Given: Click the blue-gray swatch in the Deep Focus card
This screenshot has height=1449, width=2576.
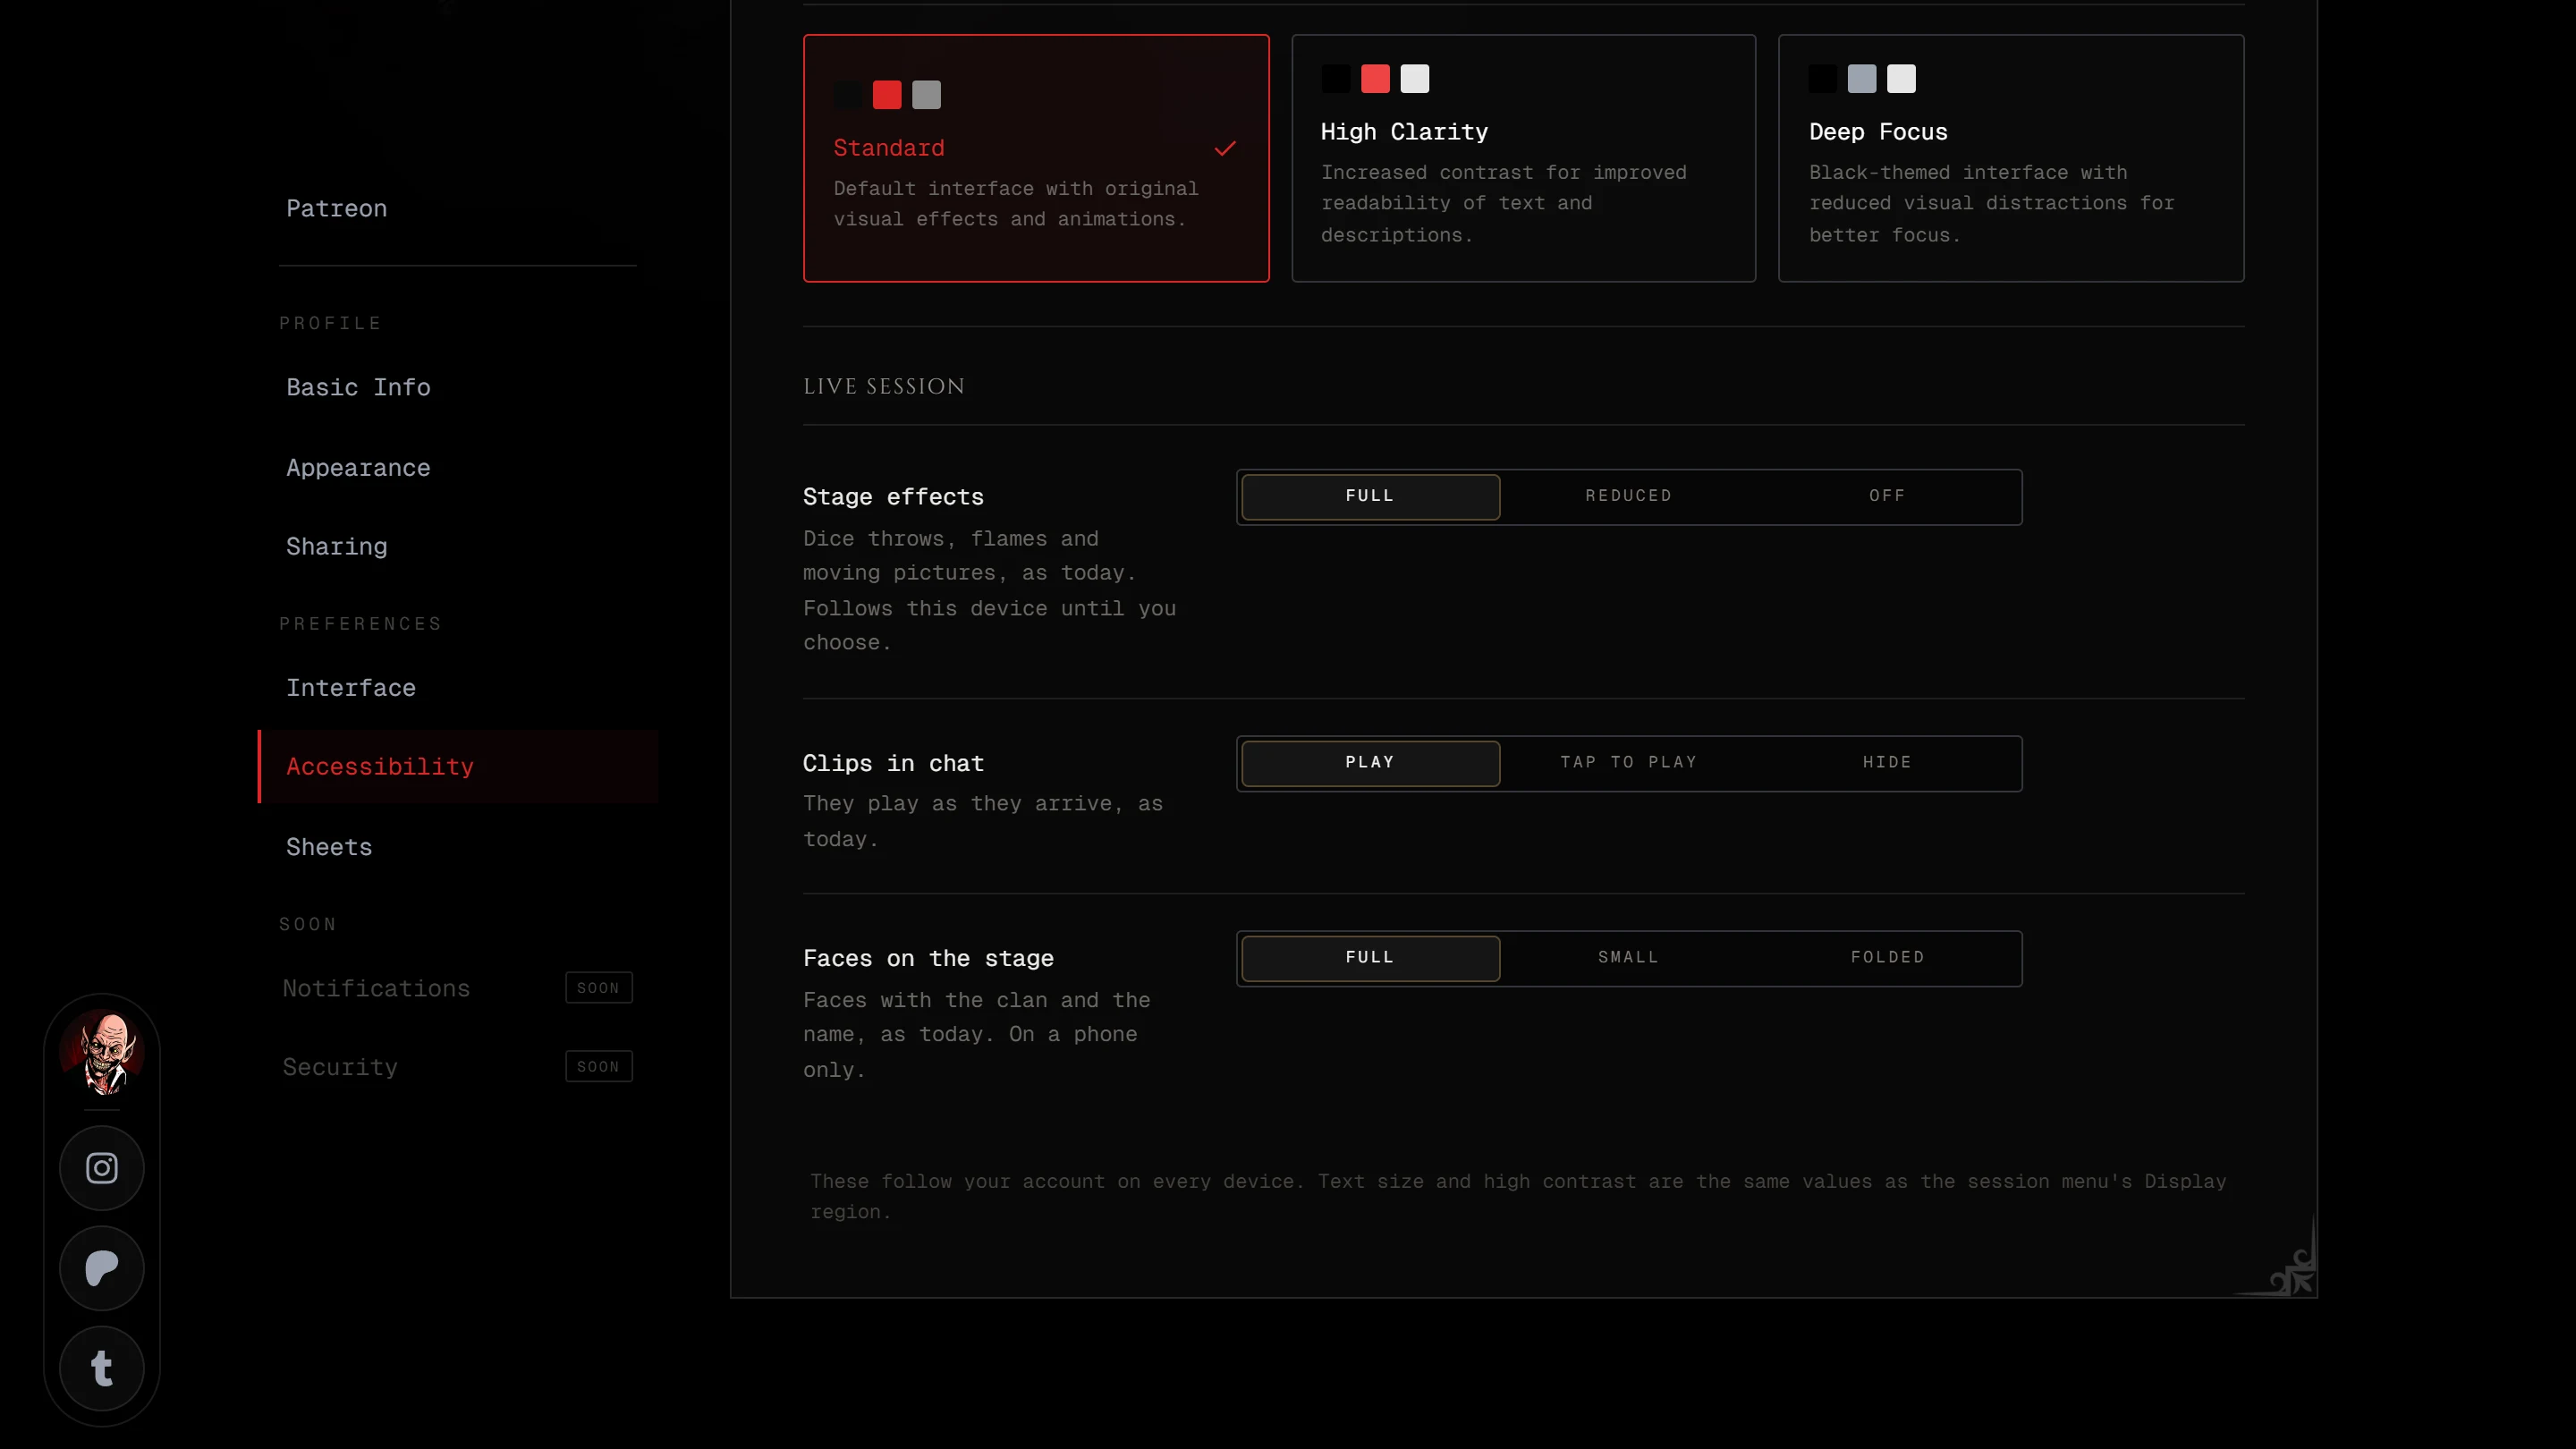Looking at the screenshot, I should [1862, 79].
